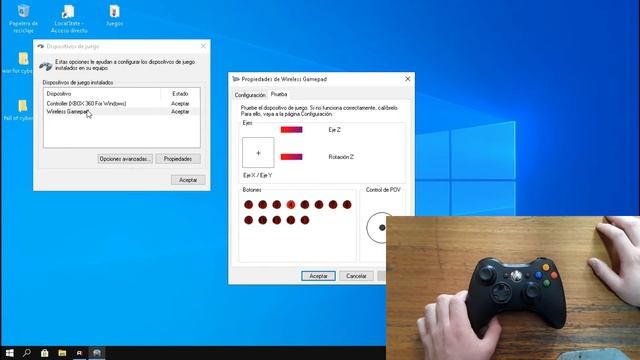Image resolution: width=640 pixels, height=360 pixels.
Task: Select the Wireless Gamepad row
Action: pyautogui.click(x=122, y=111)
